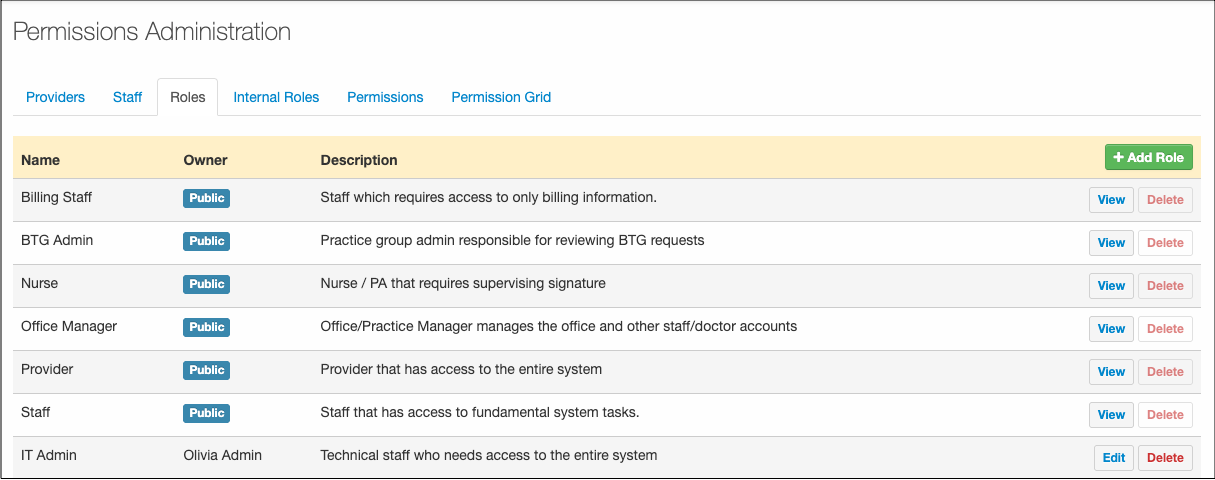View the Provider role
Image resolution: width=1215 pixels, height=480 pixels.
(1111, 372)
